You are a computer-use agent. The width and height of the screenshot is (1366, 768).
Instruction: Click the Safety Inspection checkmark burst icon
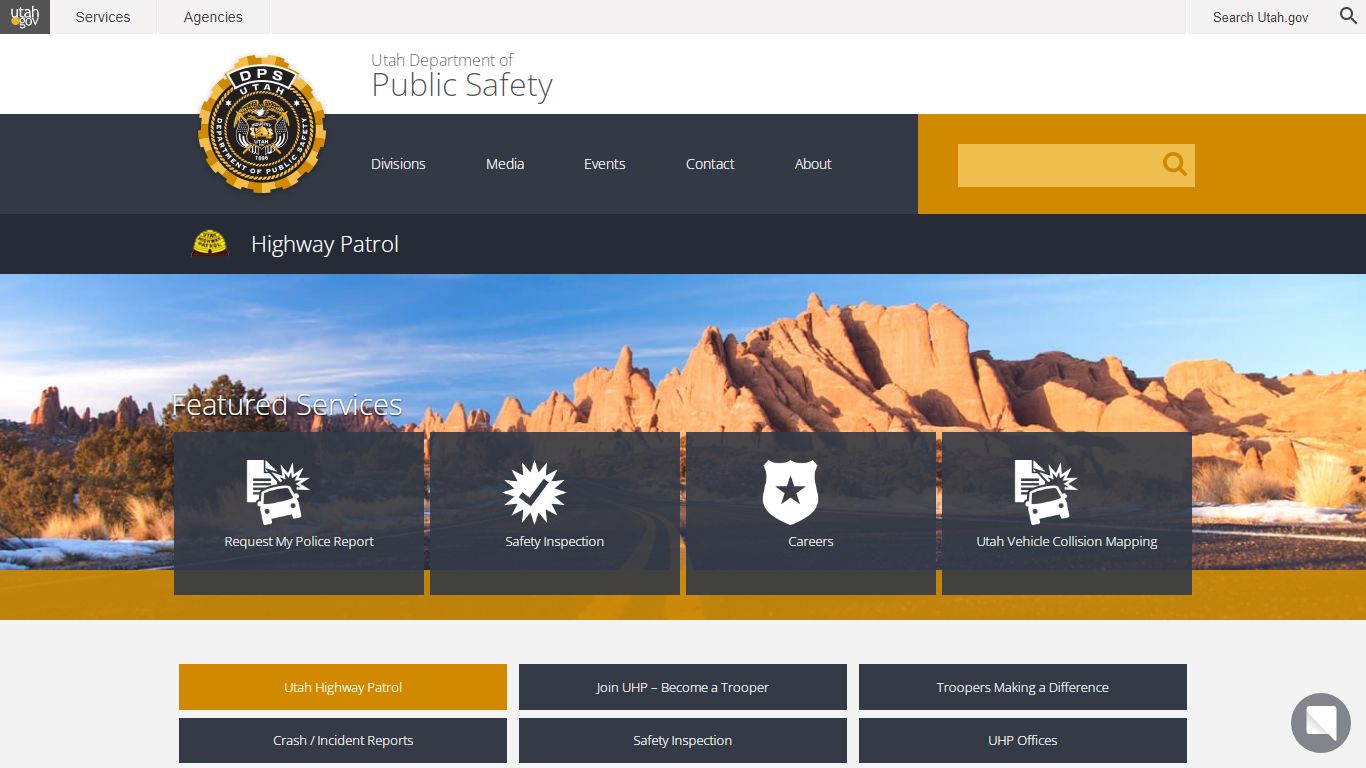(x=534, y=492)
